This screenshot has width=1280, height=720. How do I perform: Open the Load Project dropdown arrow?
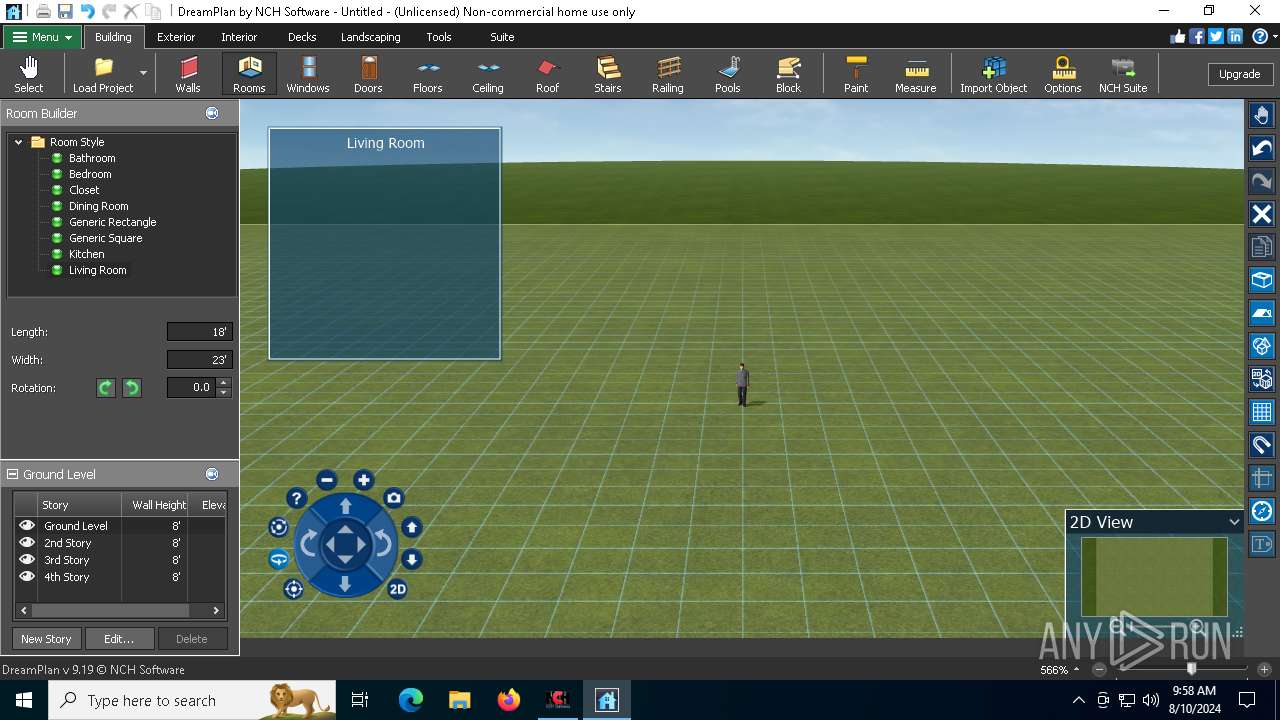coord(143,73)
